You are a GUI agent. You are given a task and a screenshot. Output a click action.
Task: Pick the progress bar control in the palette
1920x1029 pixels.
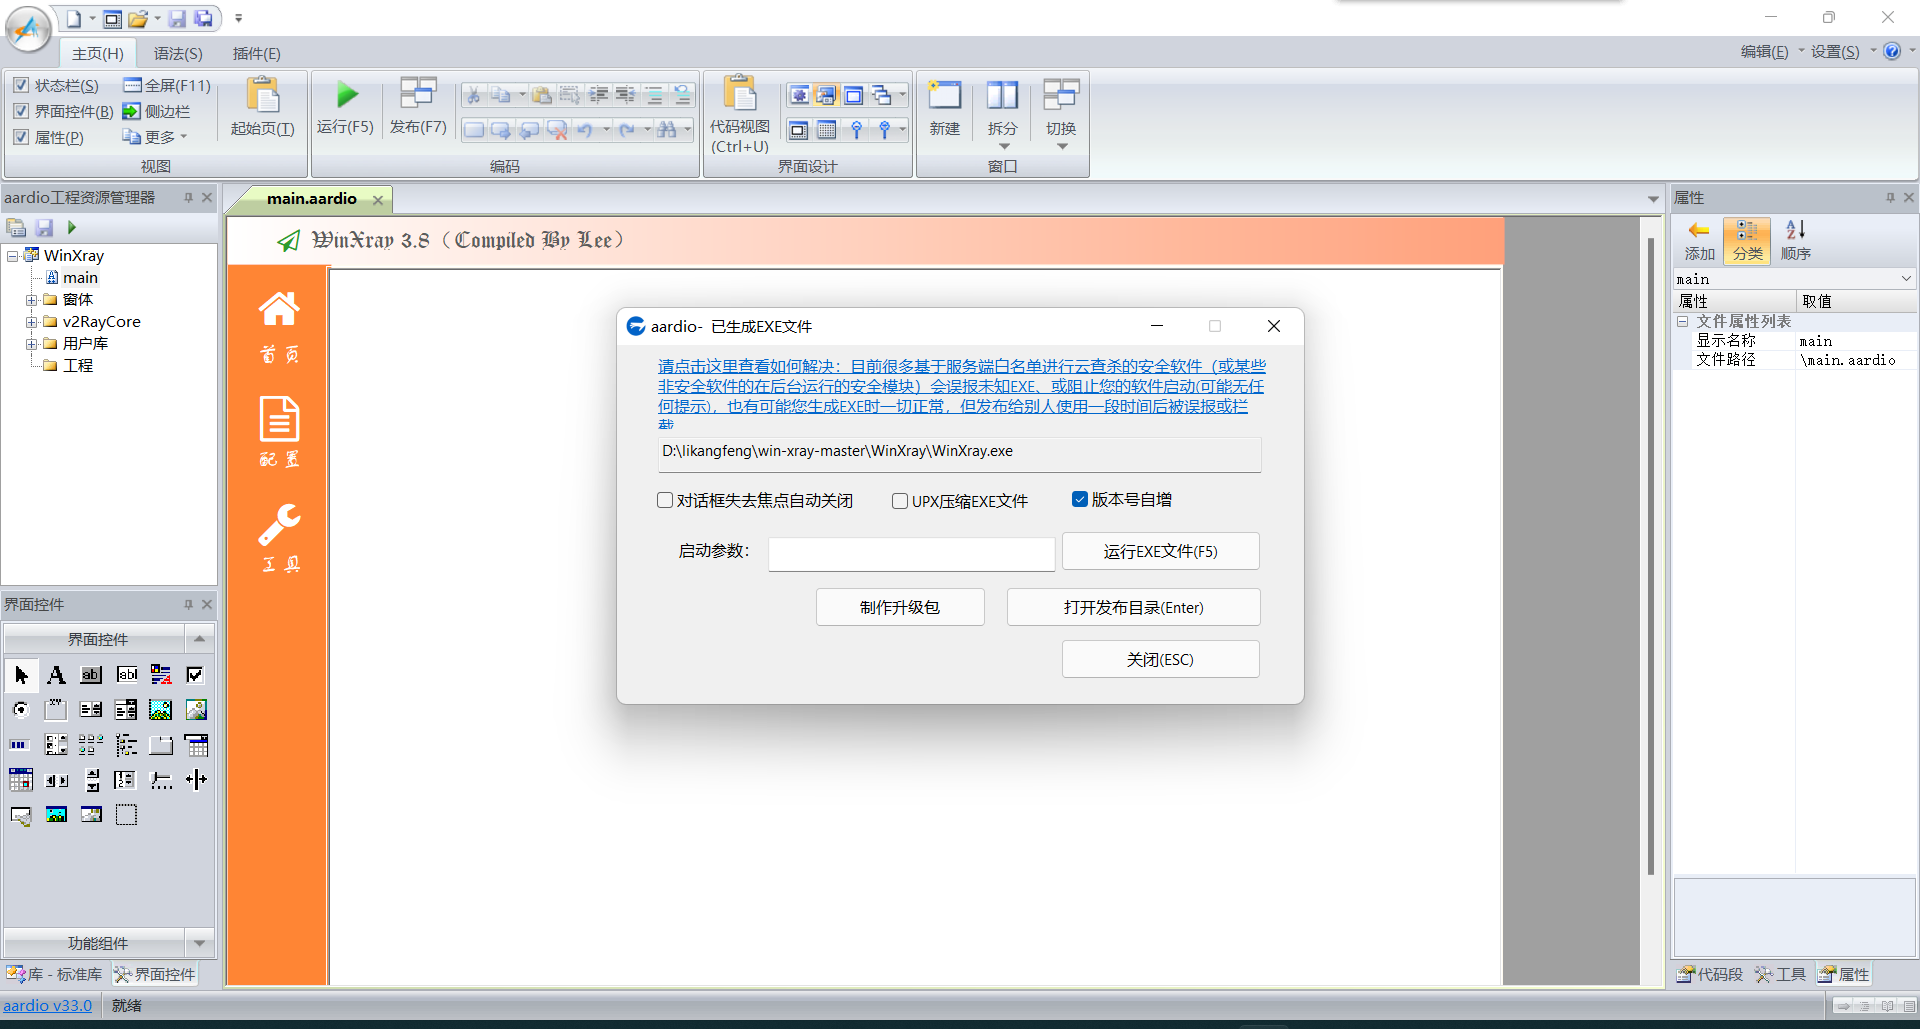pos(21,745)
